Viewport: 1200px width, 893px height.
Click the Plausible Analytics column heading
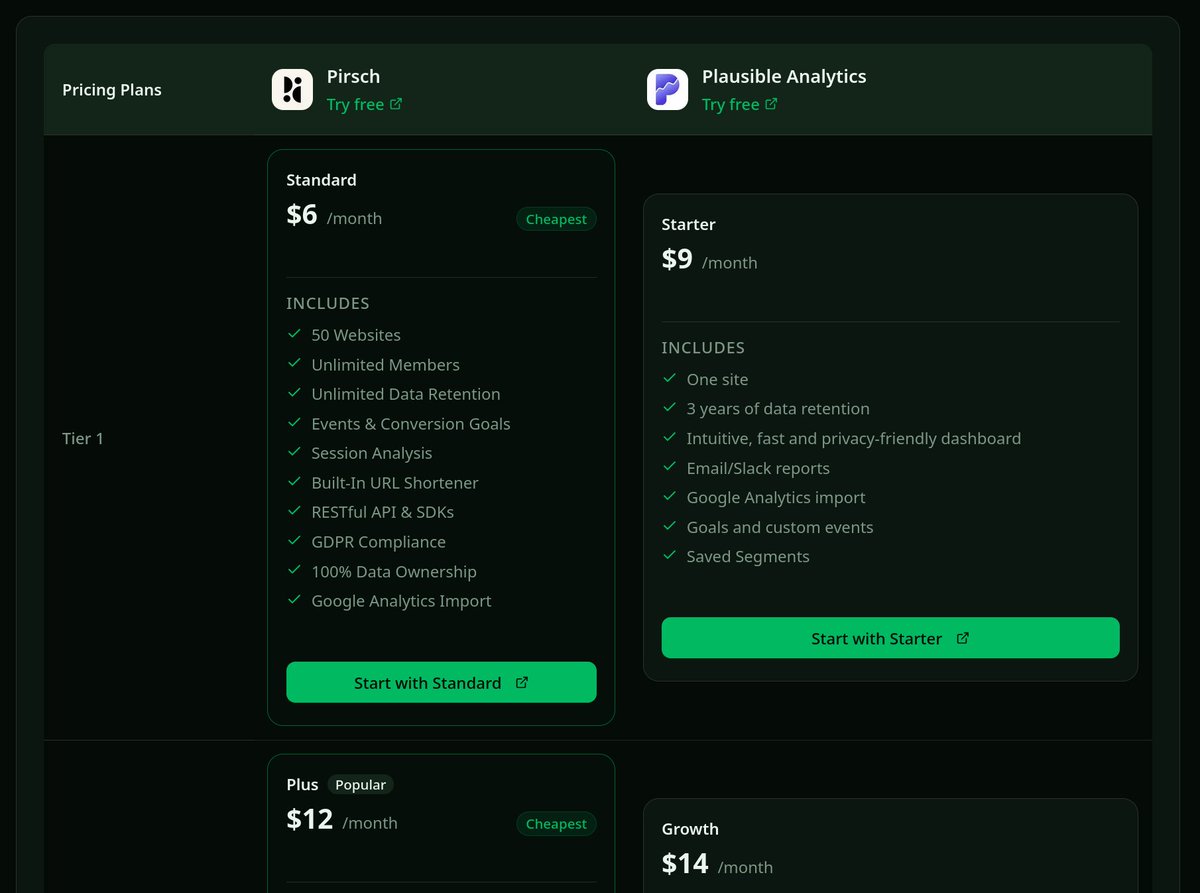pos(784,76)
